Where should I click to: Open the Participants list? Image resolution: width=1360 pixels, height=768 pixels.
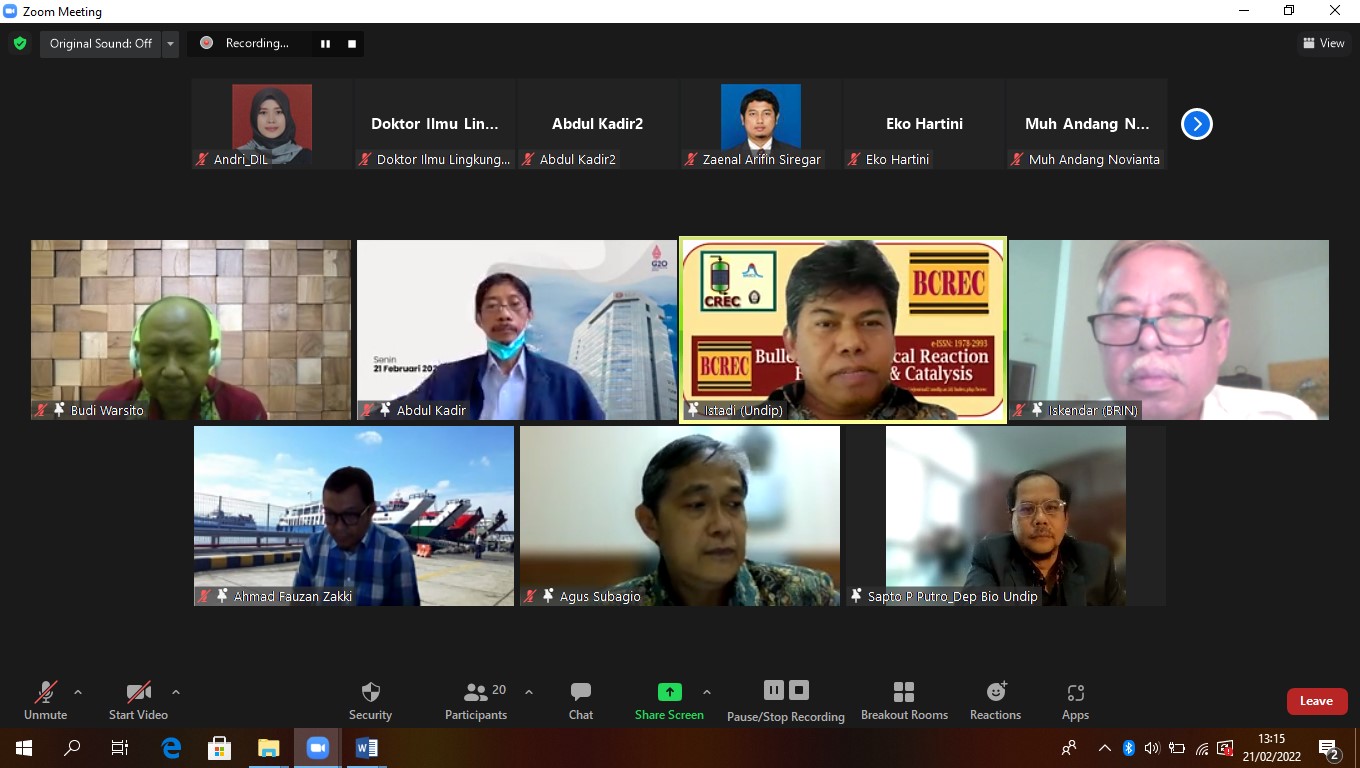tap(476, 692)
